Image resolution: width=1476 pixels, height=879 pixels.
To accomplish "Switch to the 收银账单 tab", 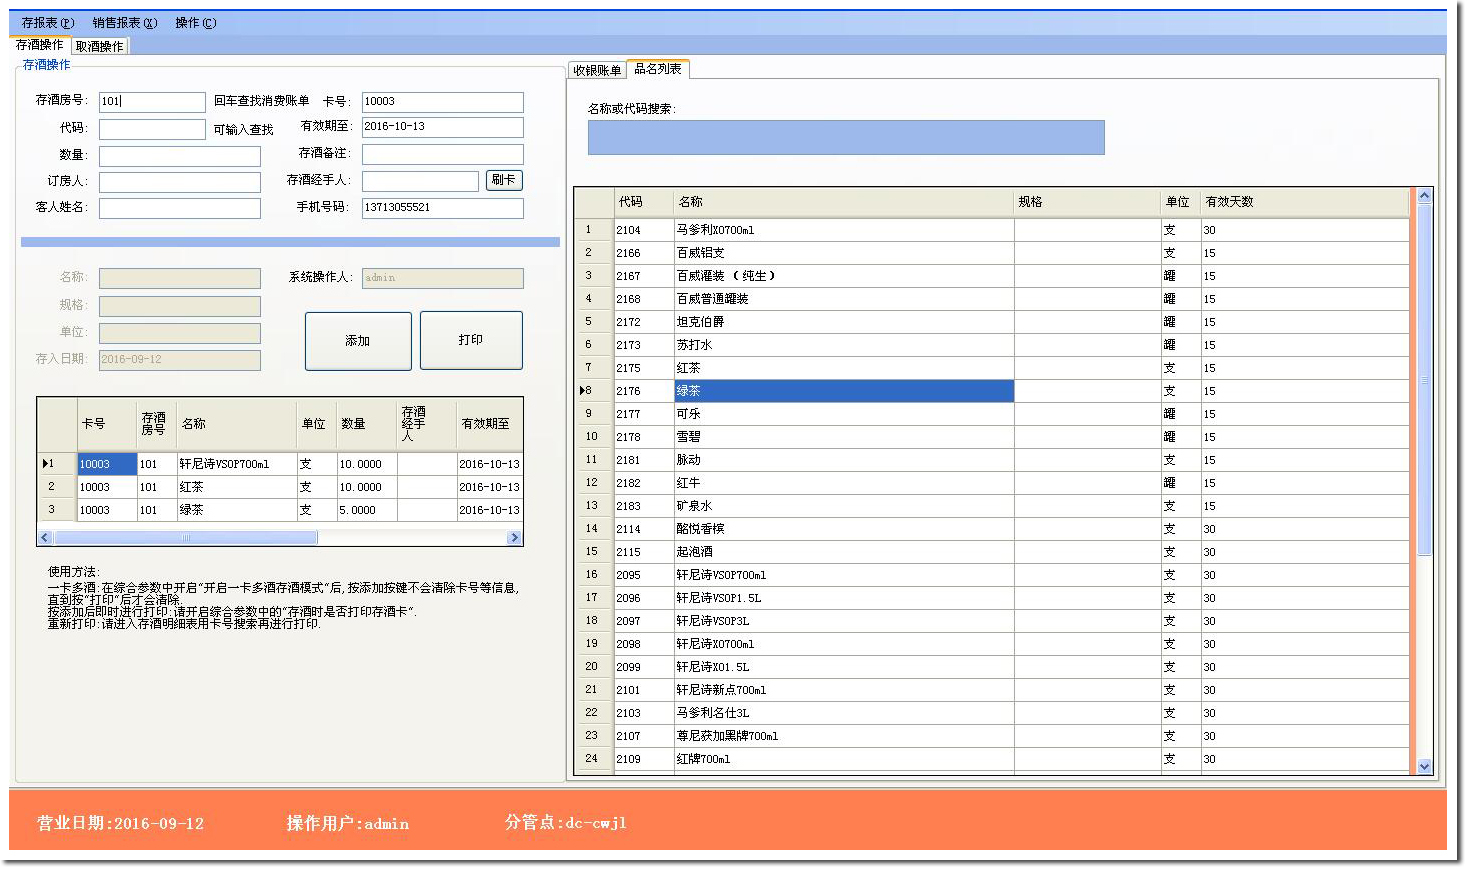I will click(x=597, y=70).
